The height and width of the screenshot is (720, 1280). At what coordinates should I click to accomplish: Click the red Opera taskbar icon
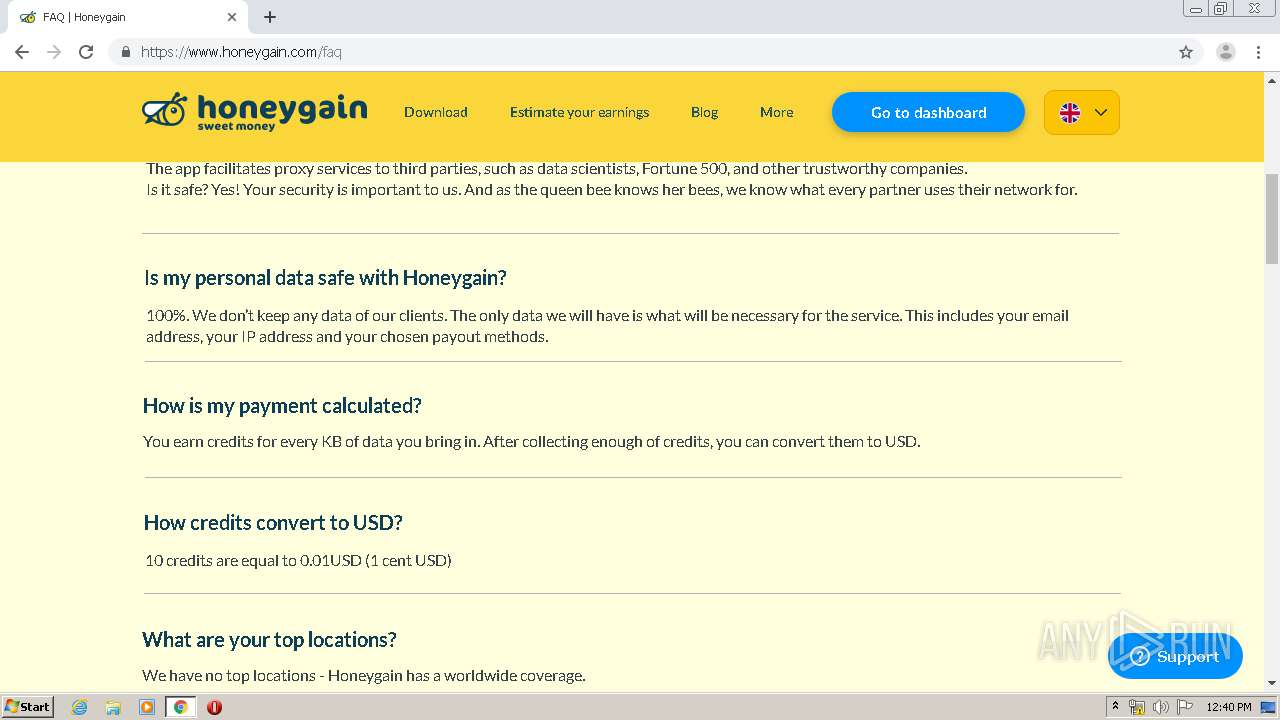click(x=214, y=707)
